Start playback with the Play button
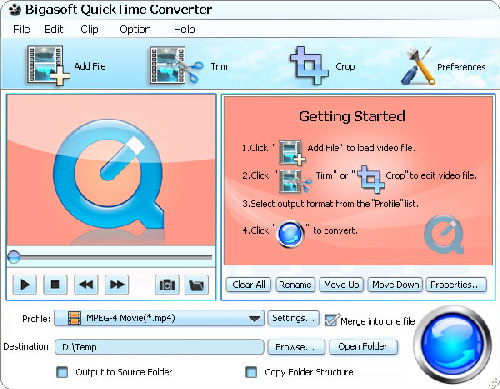Viewport: 500px width, 389px height. tap(25, 285)
